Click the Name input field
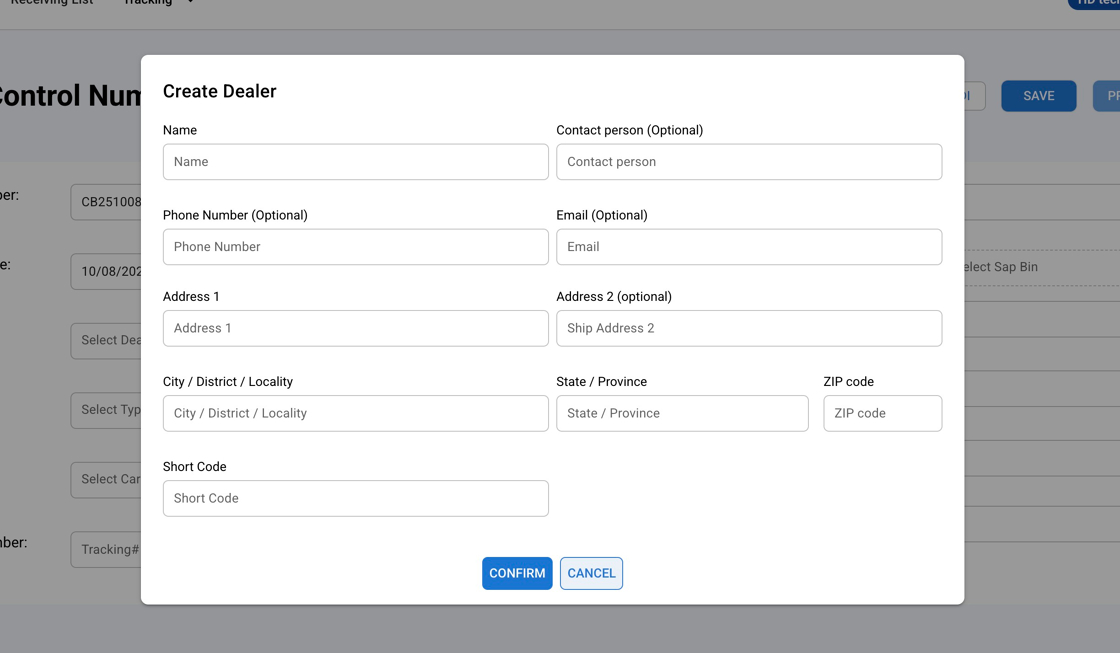1120x653 pixels. click(355, 162)
